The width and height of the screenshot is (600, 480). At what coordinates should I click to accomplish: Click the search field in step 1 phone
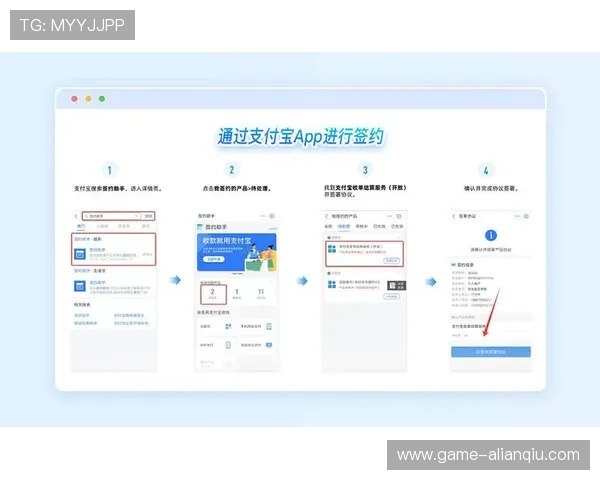coord(111,216)
